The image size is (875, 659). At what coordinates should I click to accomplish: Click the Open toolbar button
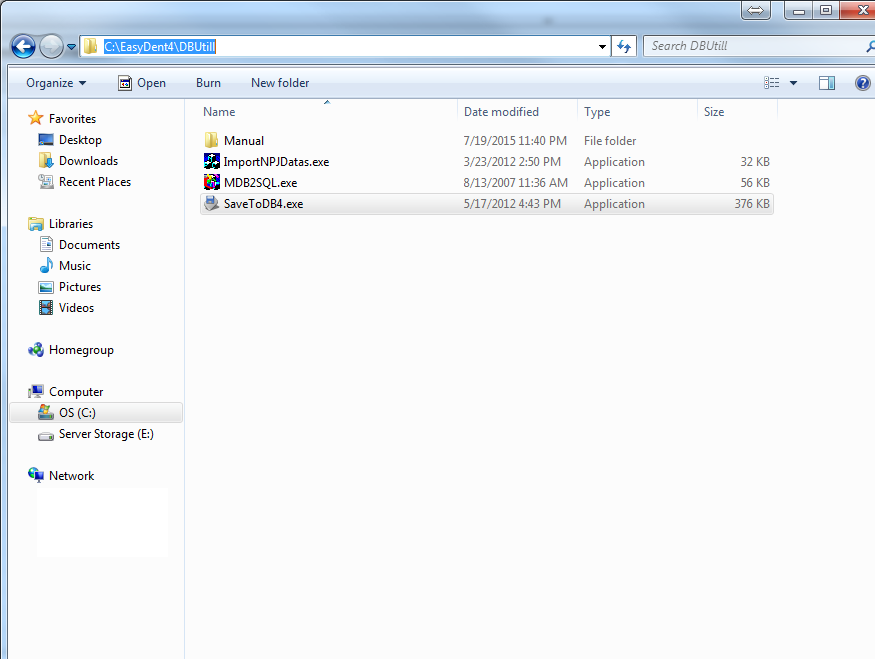142,83
